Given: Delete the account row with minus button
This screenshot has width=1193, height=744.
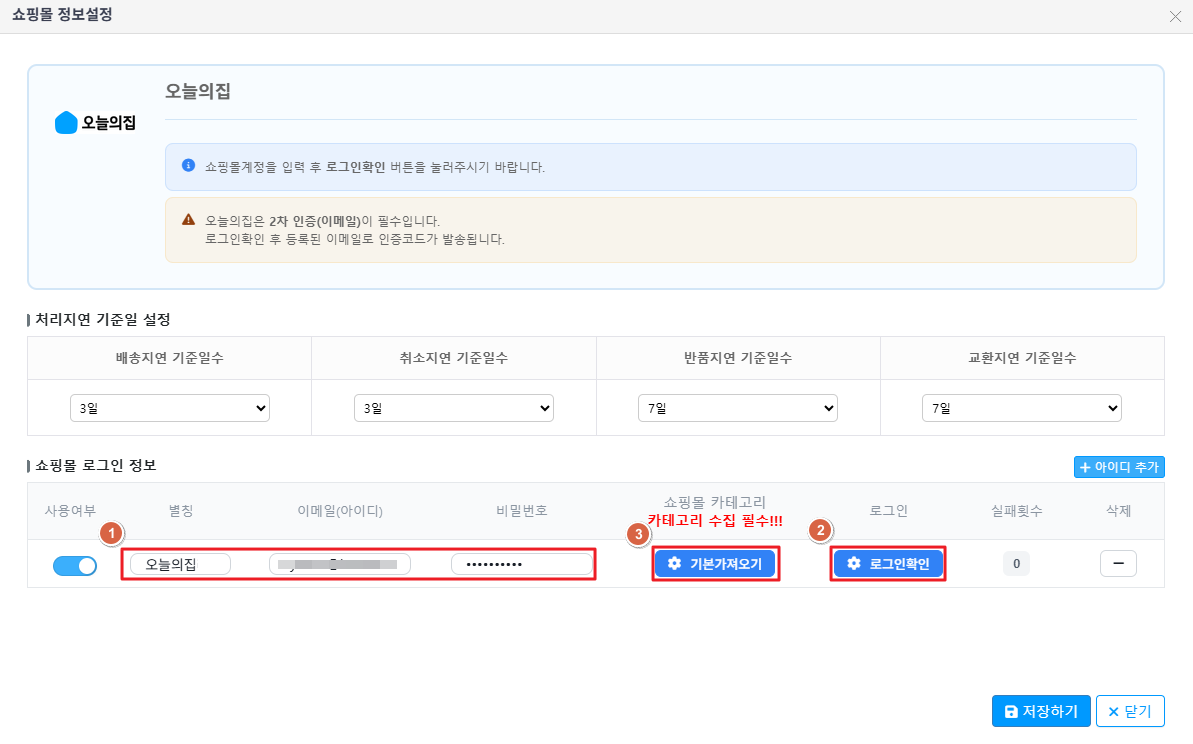Looking at the screenshot, I should click(x=1118, y=564).
